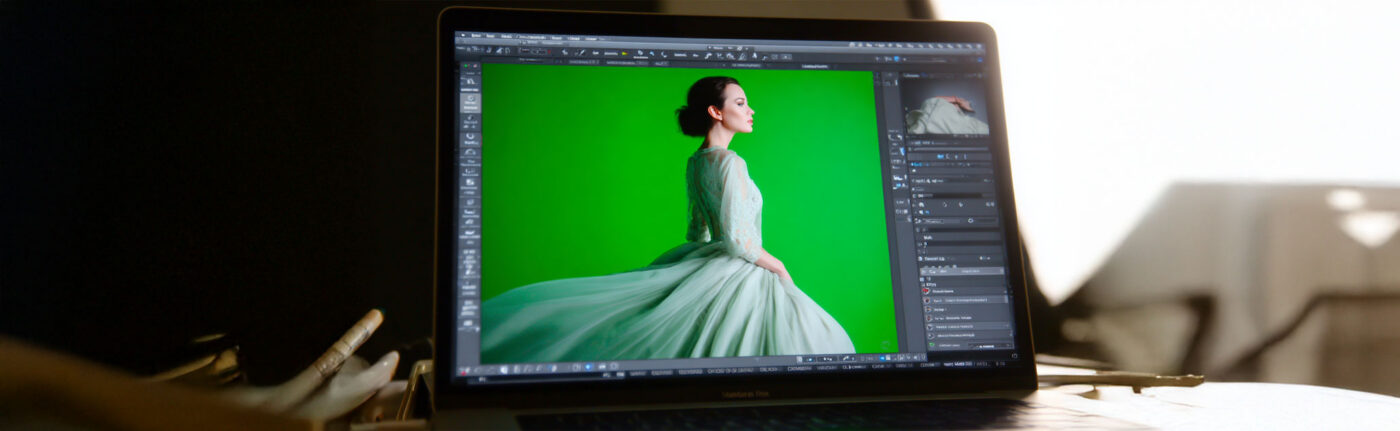
Task: Click the topmost tool in left toolbar
Action: pyautogui.click(x=470, y=80)
